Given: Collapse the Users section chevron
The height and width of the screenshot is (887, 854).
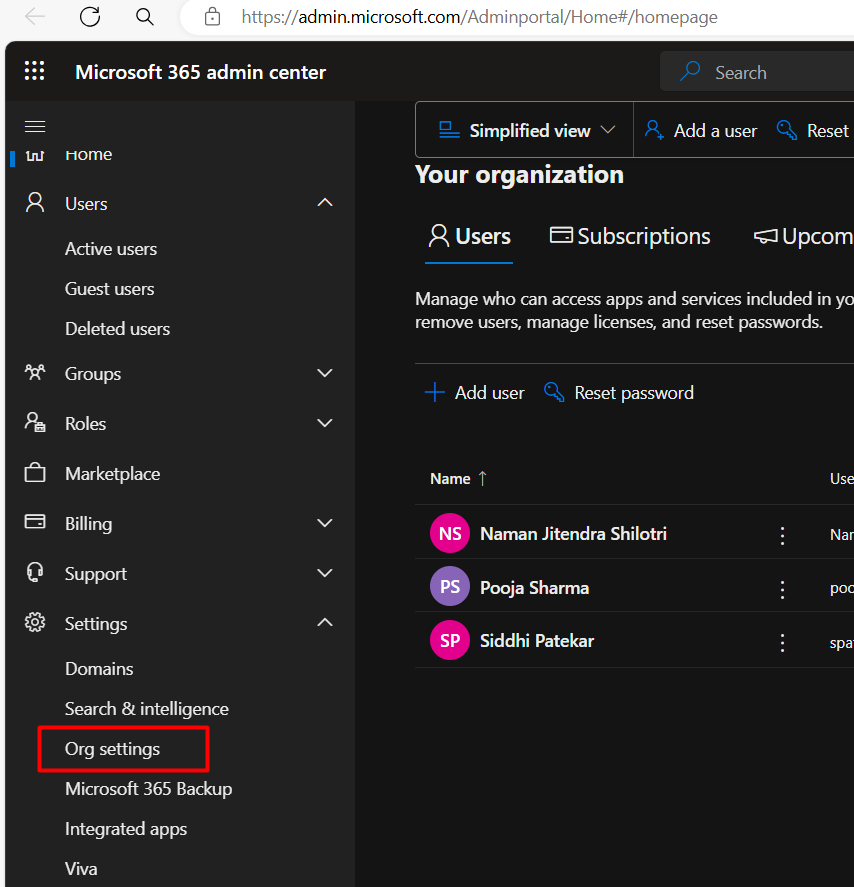Looking at the screenshot, I should coord(325,203).
